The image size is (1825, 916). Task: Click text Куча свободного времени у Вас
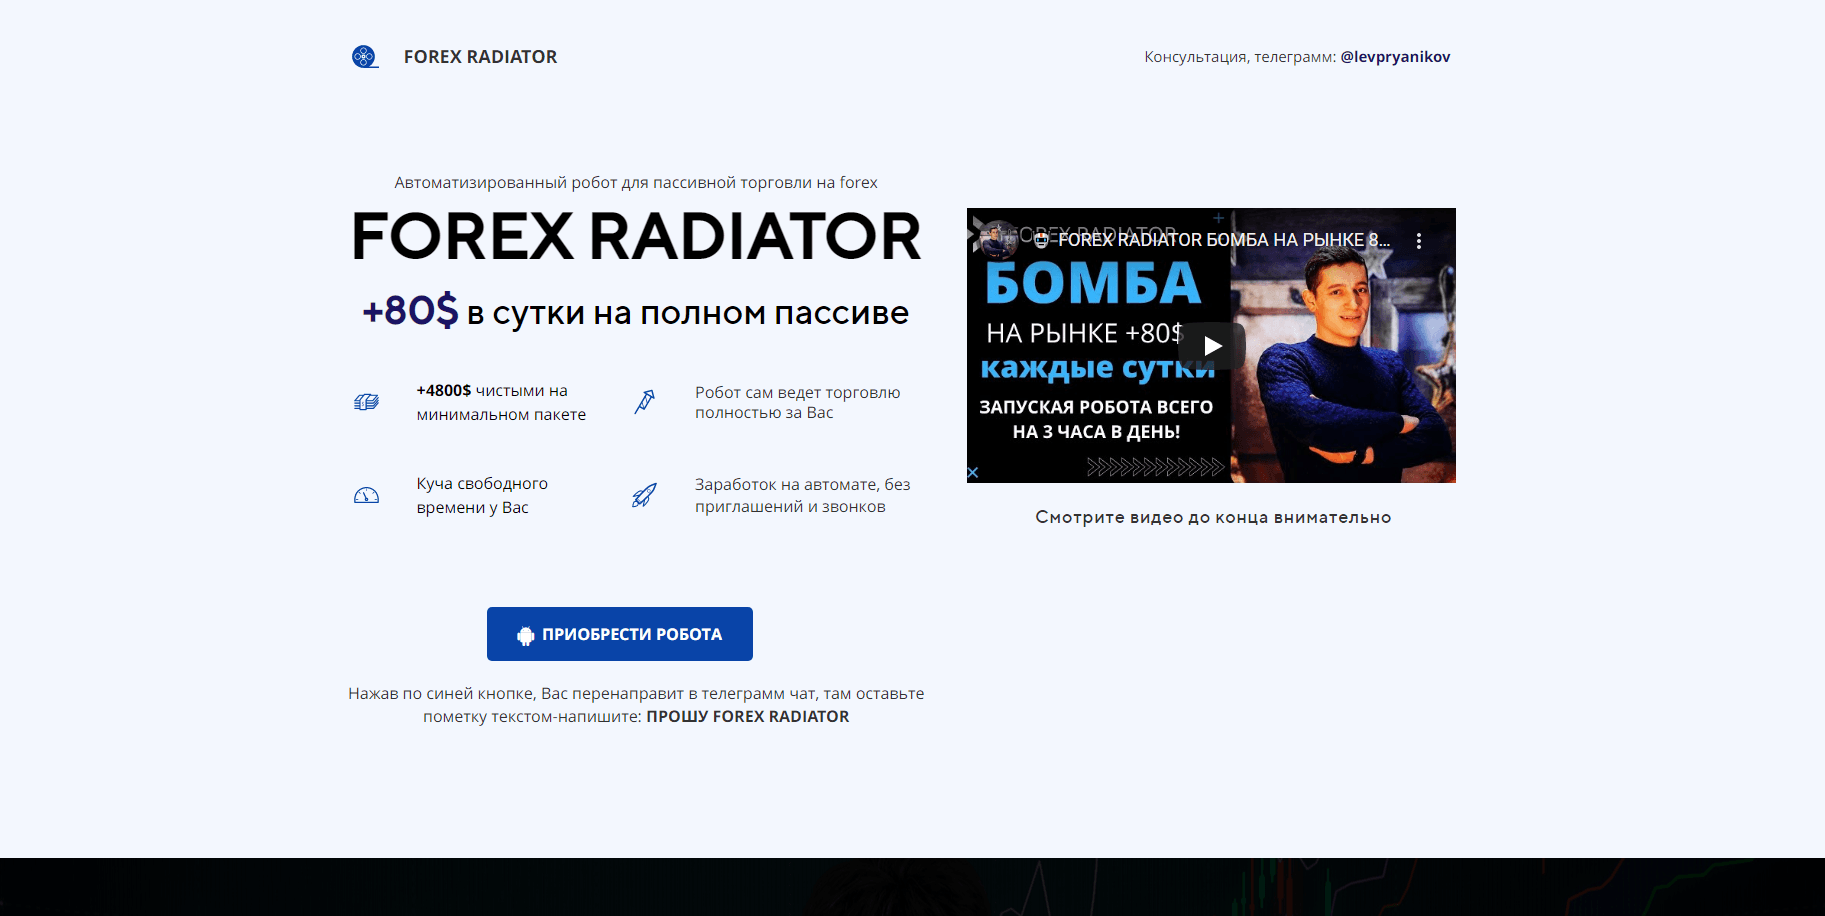(482, 495)
